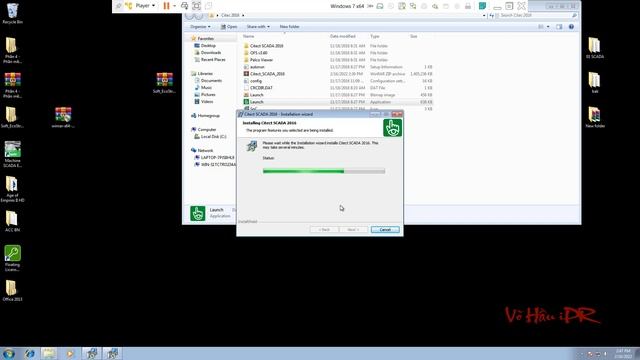Cancel the Citect SCADA installation
The image size is (640, 360).
tap(385, 229)
